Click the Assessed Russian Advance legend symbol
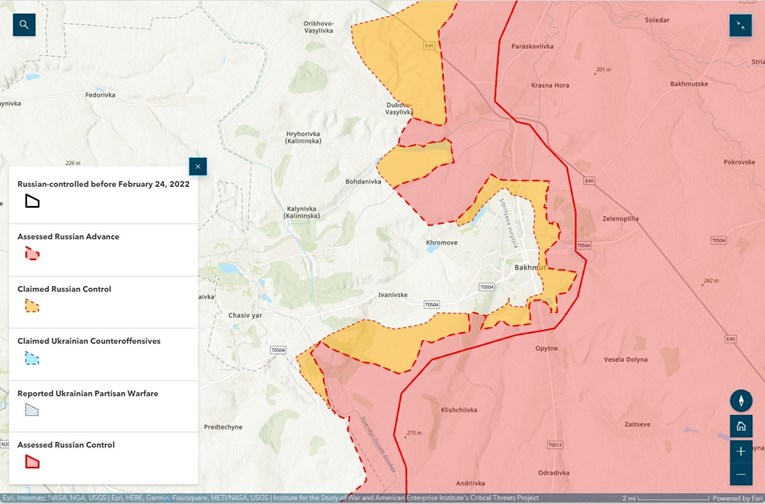The width and height of the screenshot is (765, 504). 32,253
